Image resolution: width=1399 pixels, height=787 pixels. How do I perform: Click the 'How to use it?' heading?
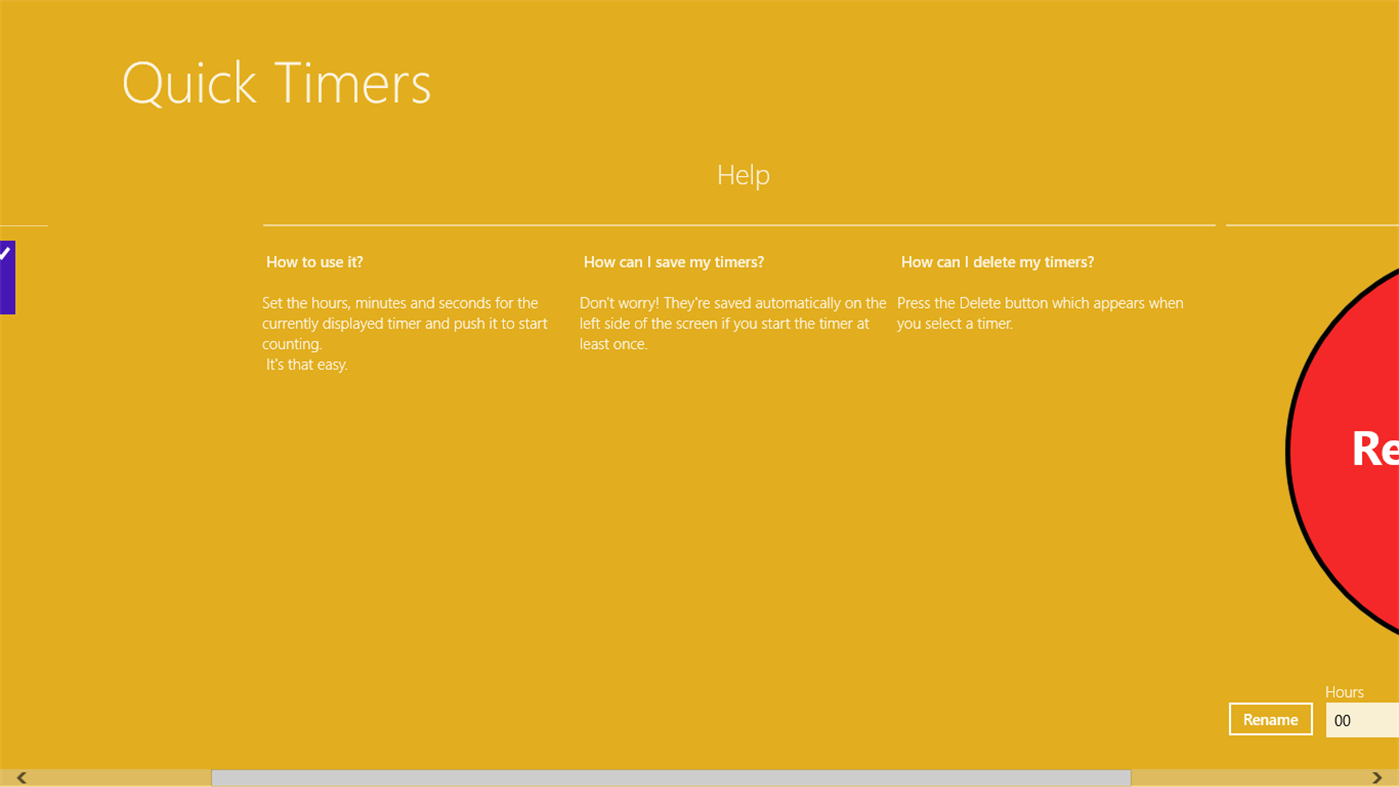(314, 261)
